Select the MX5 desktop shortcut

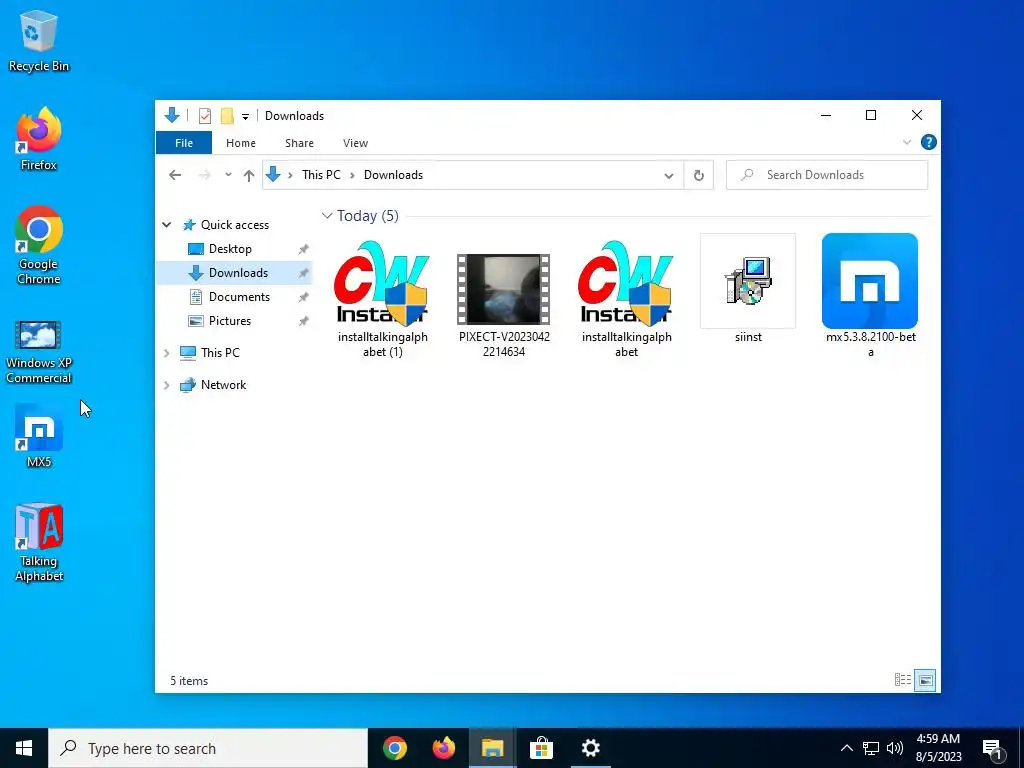point(39,436)
